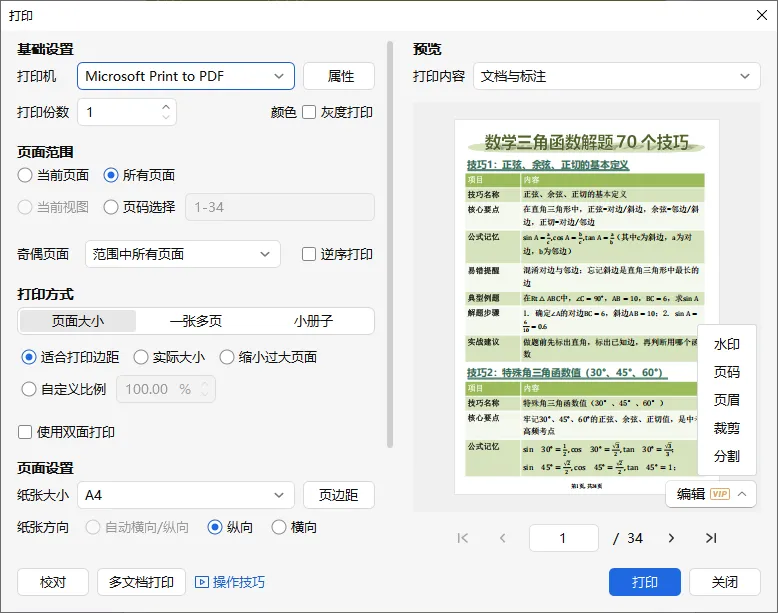This screenshot has width=778, height=613.
Task: Close the 打印 dialog
Action: pyautogui.click(x=762, y=15)
